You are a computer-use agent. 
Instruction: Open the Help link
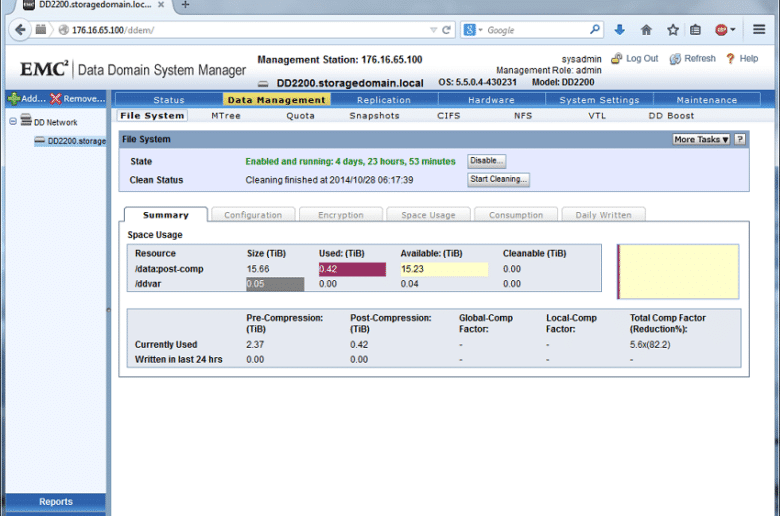(x=742, y=59)
